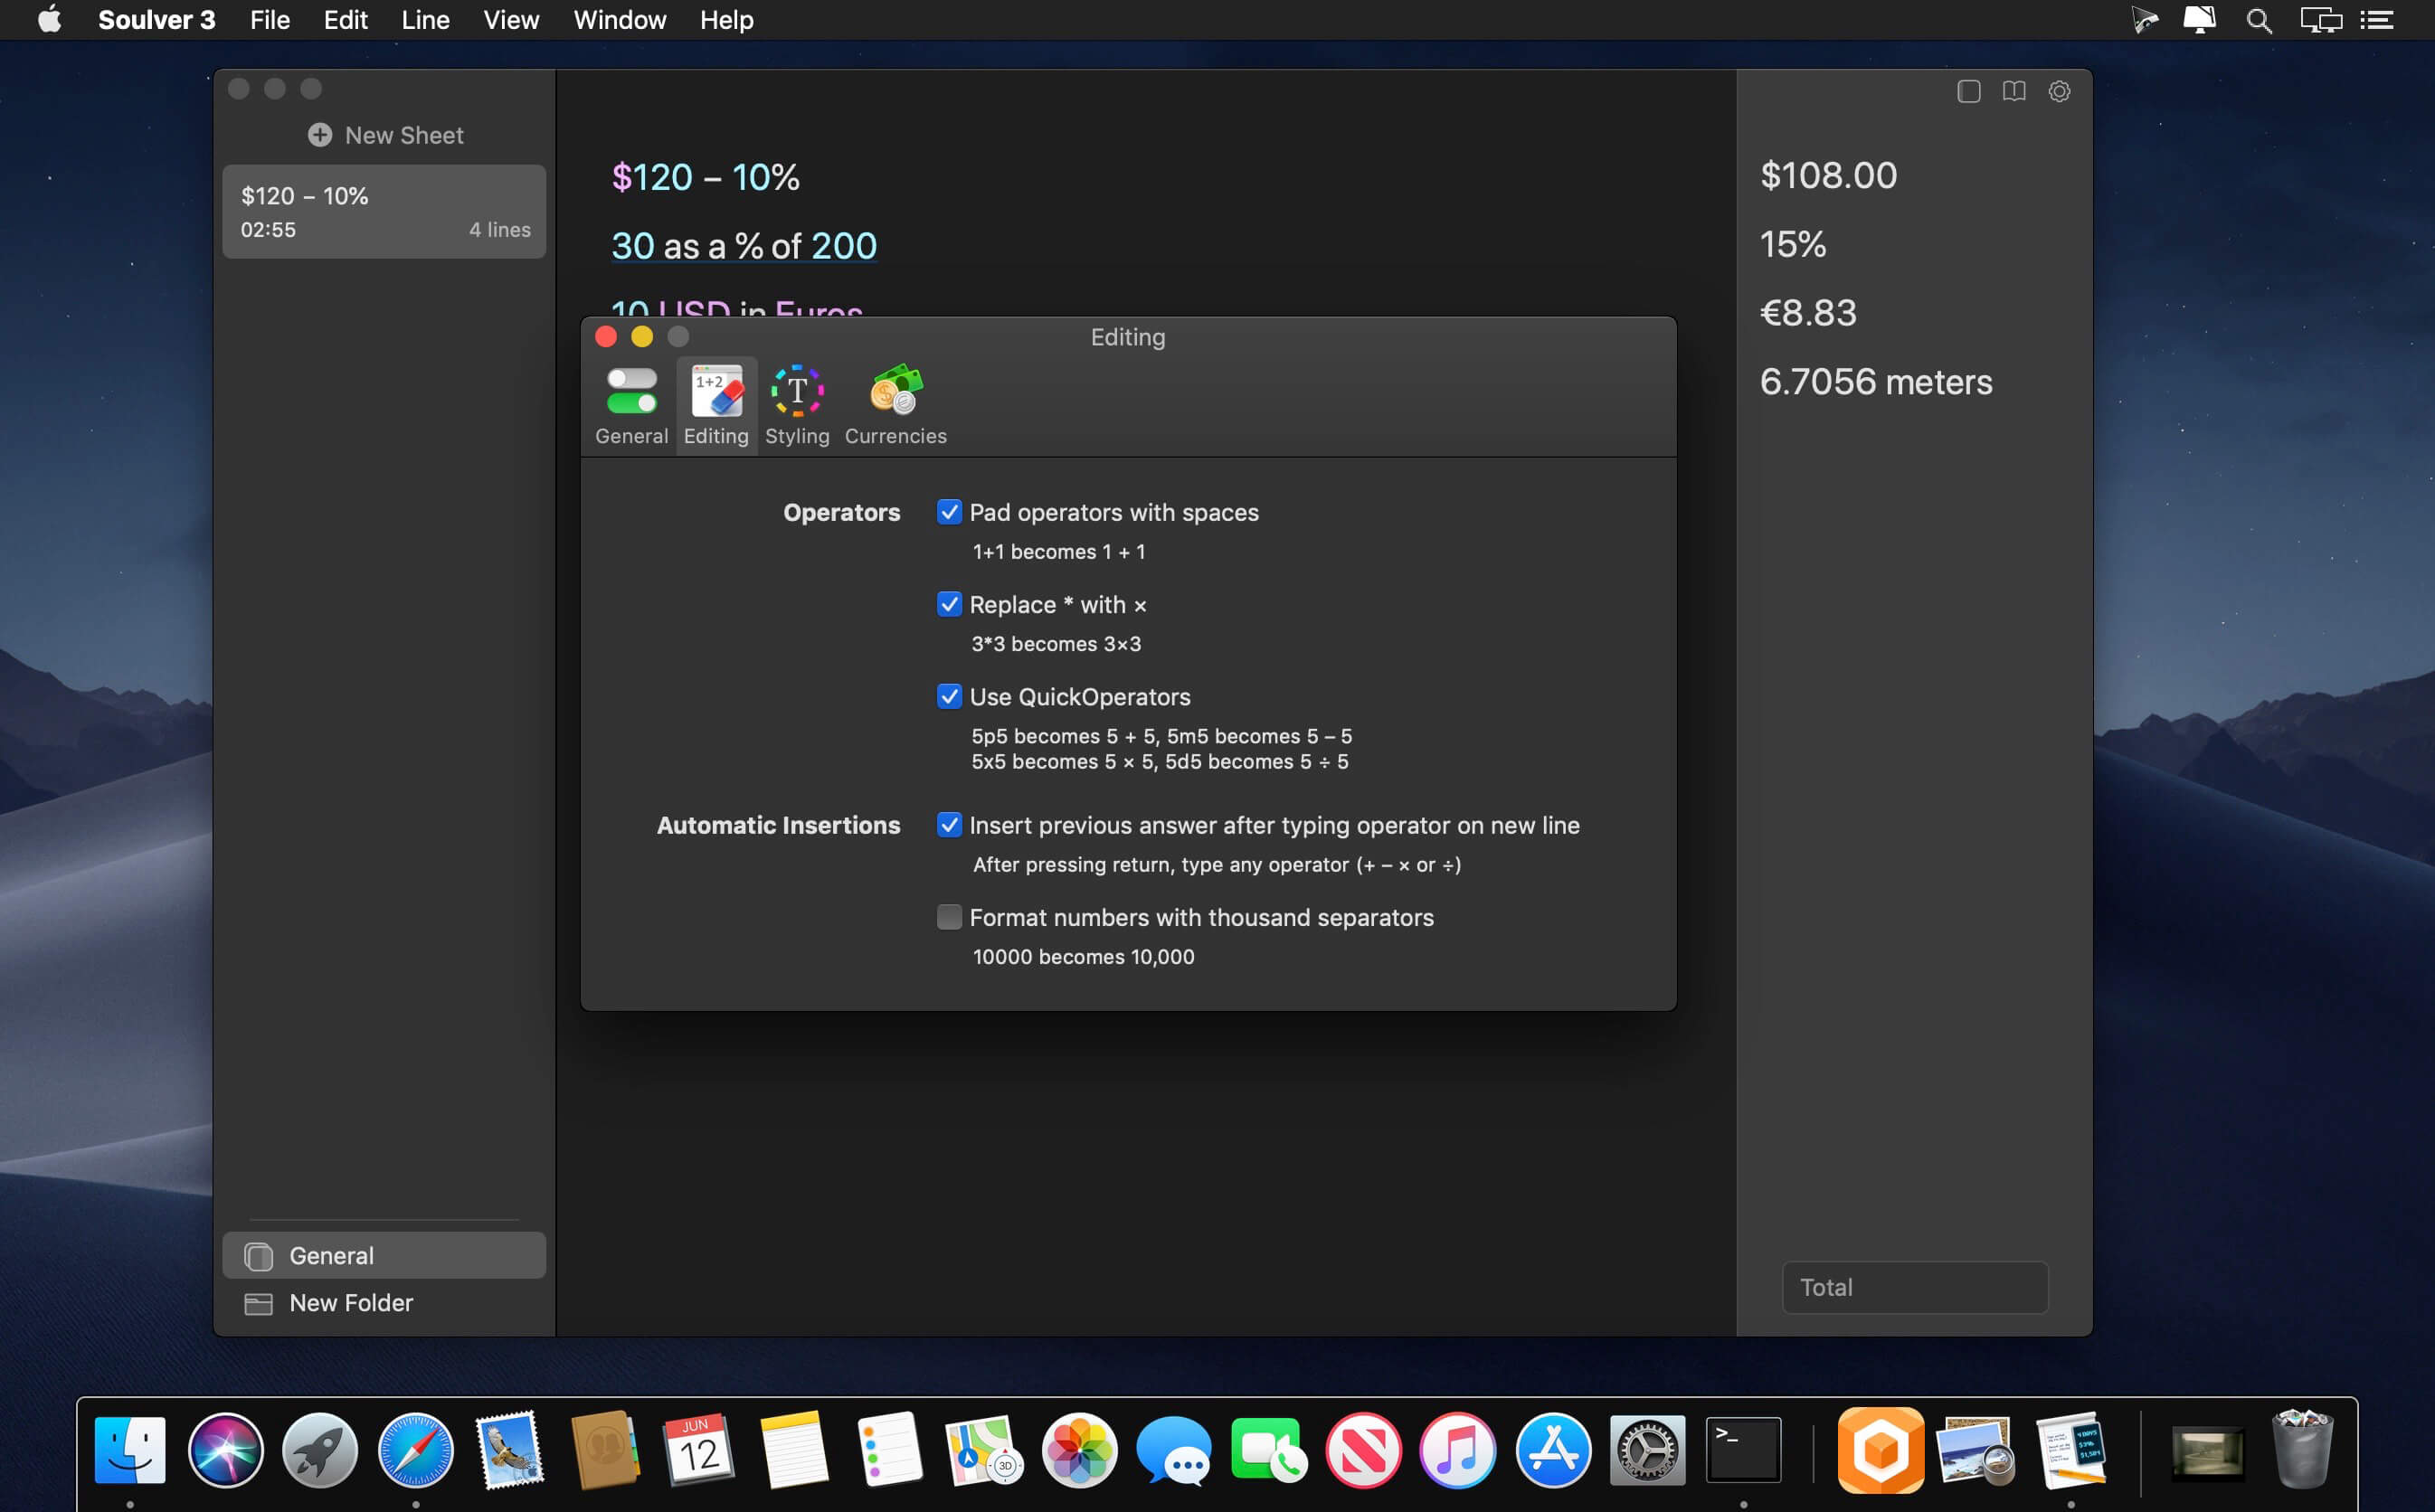
Task: Toggle the sidebar panel square icon
Action: pyautogui.click(x=1968, y=91)
